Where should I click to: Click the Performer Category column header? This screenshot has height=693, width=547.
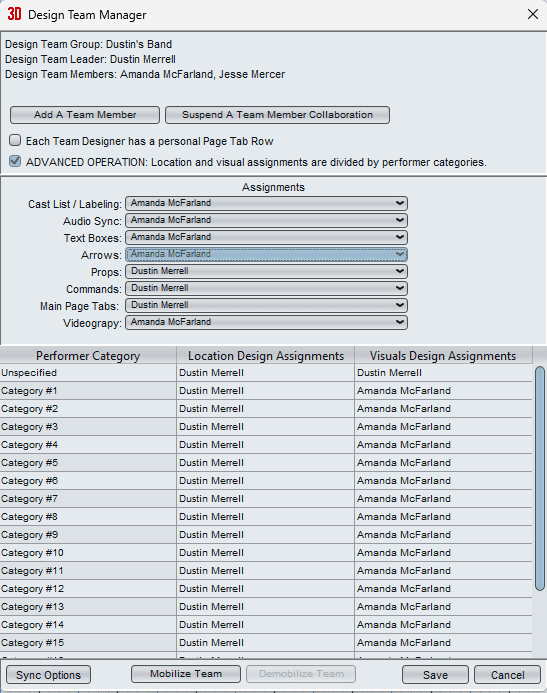coord(88,356)
